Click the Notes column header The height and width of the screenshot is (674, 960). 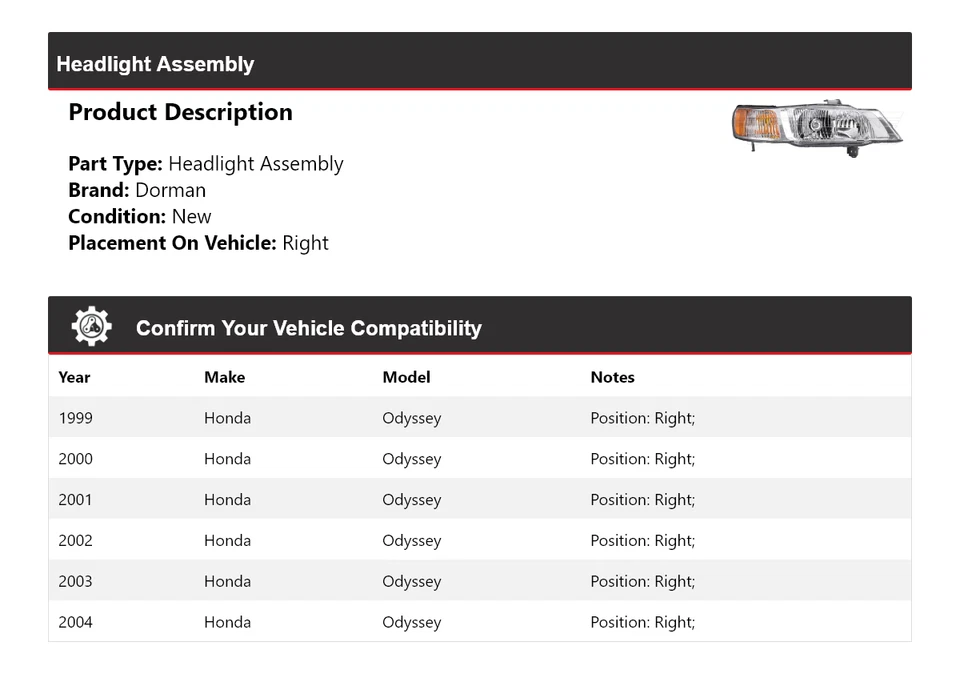tap(612, 377)
